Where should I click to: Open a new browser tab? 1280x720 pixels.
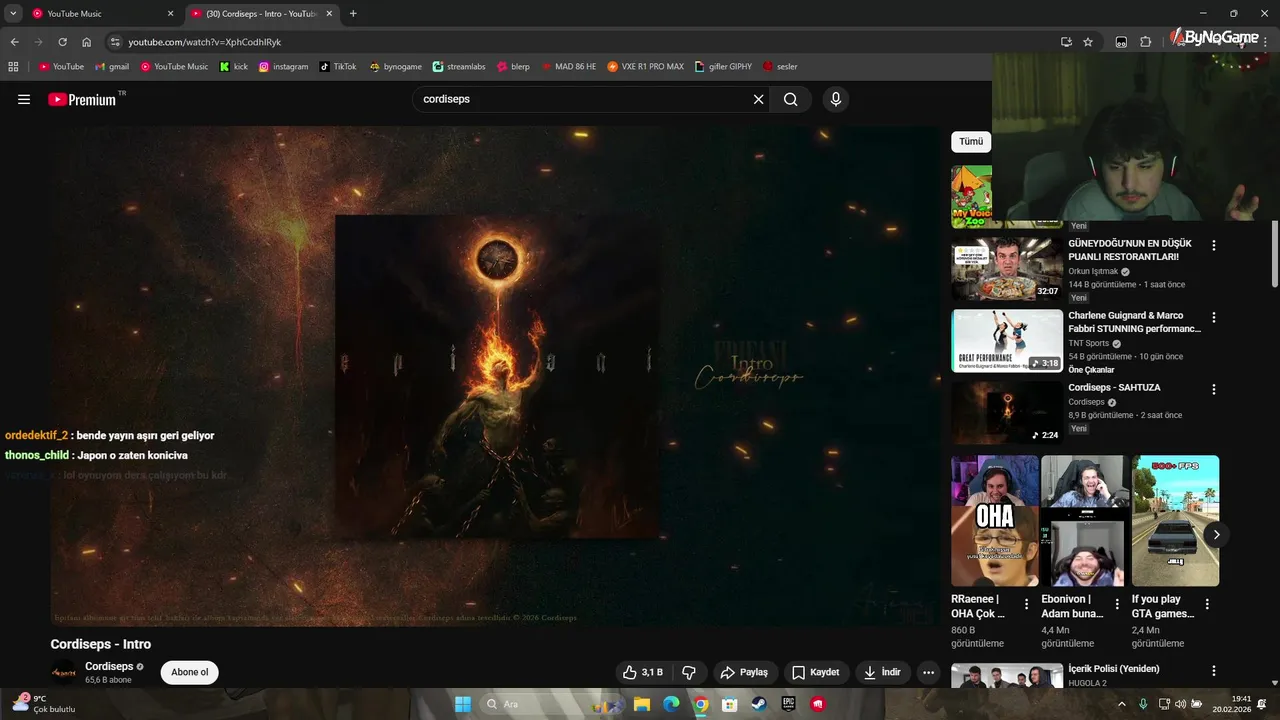coord(353,14)
